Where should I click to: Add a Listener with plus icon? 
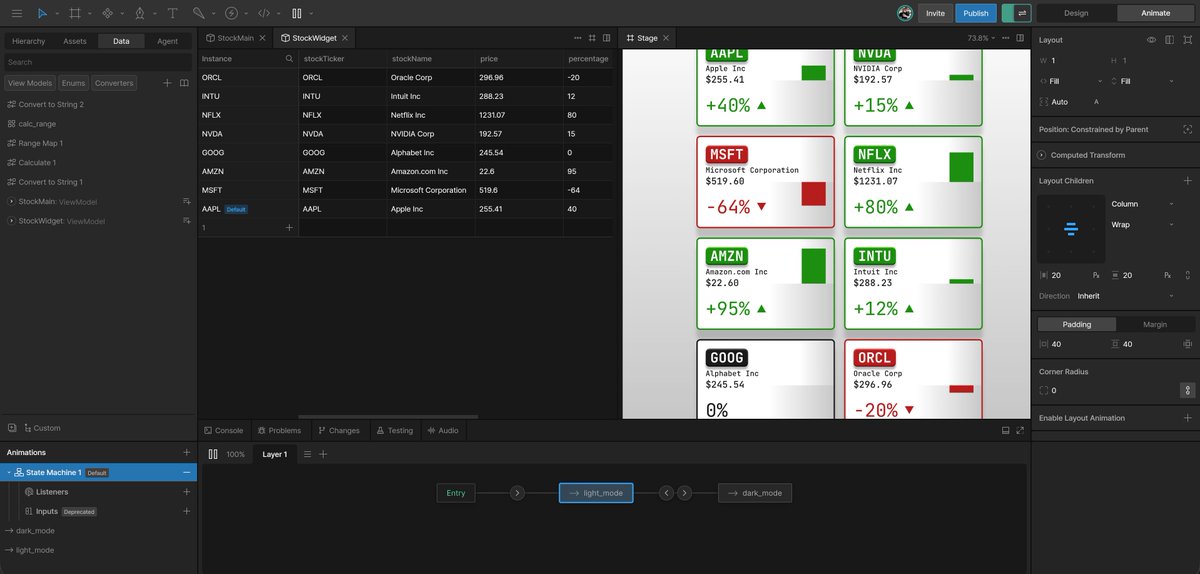tap(186, 492)
